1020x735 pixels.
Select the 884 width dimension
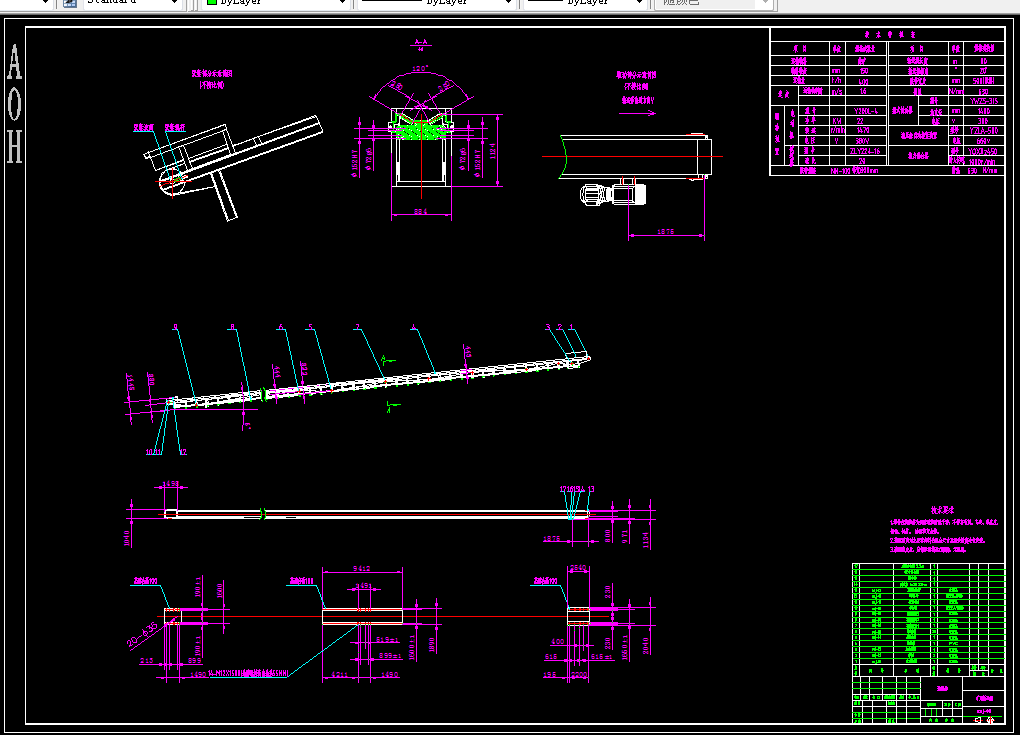pyautogui.click(x=421, y=211)
